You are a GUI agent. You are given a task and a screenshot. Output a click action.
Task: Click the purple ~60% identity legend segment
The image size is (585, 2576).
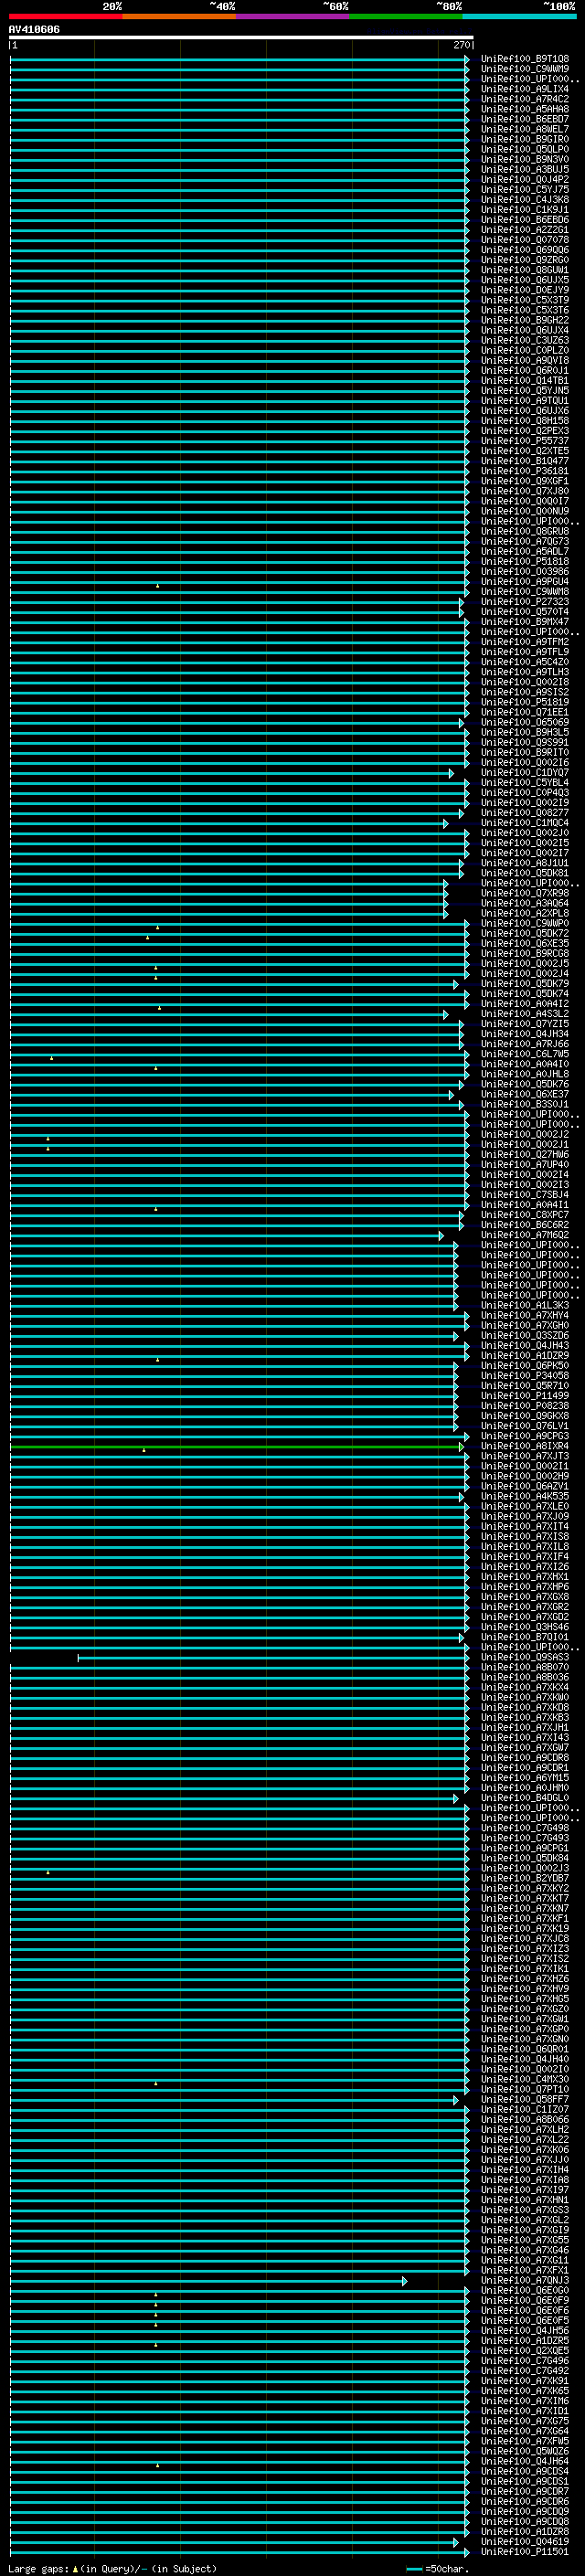pyautogui.click(x=292, y=16)
